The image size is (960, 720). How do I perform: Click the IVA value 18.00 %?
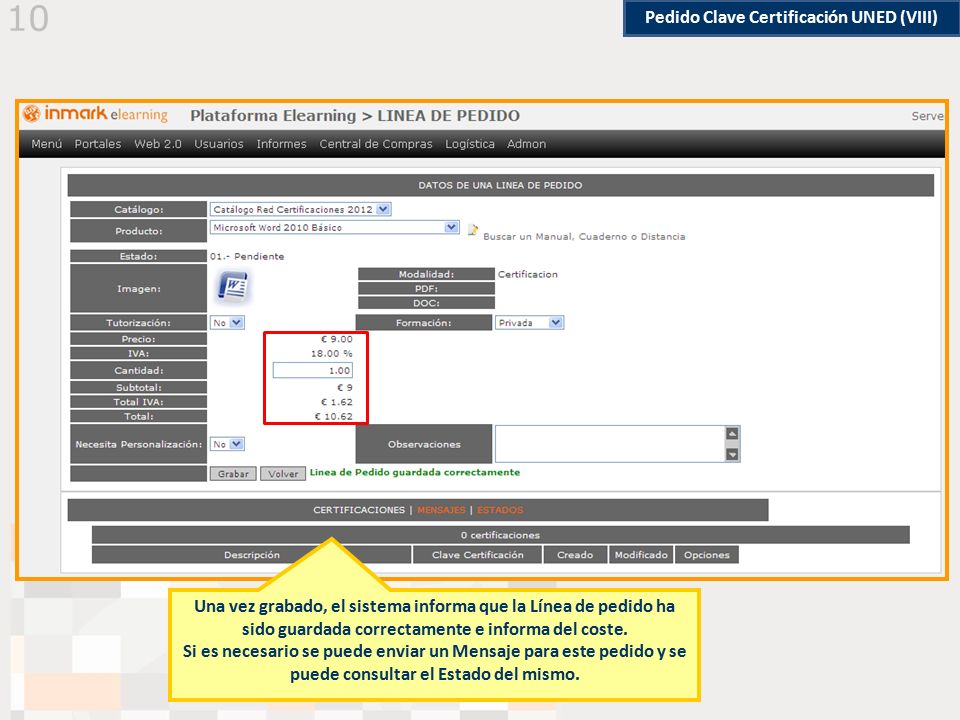click(x=332, y=354)
